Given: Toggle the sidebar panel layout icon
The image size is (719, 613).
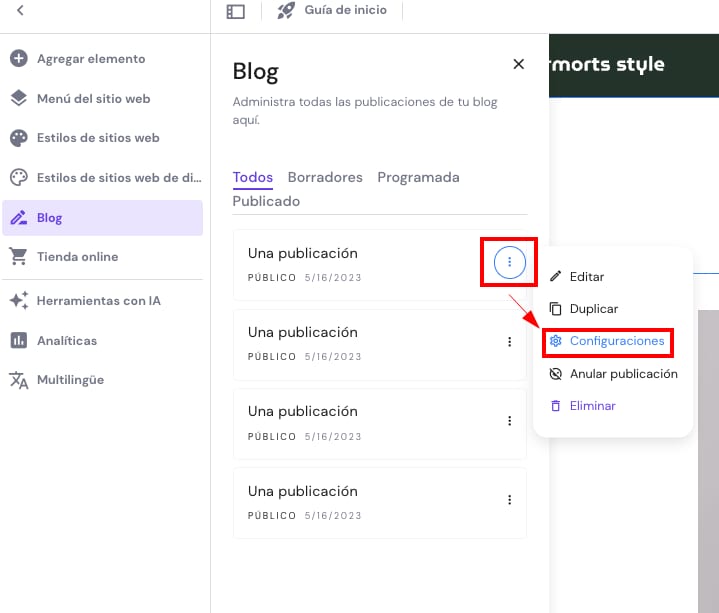Looking at the screenshot, I should [235, 11].
